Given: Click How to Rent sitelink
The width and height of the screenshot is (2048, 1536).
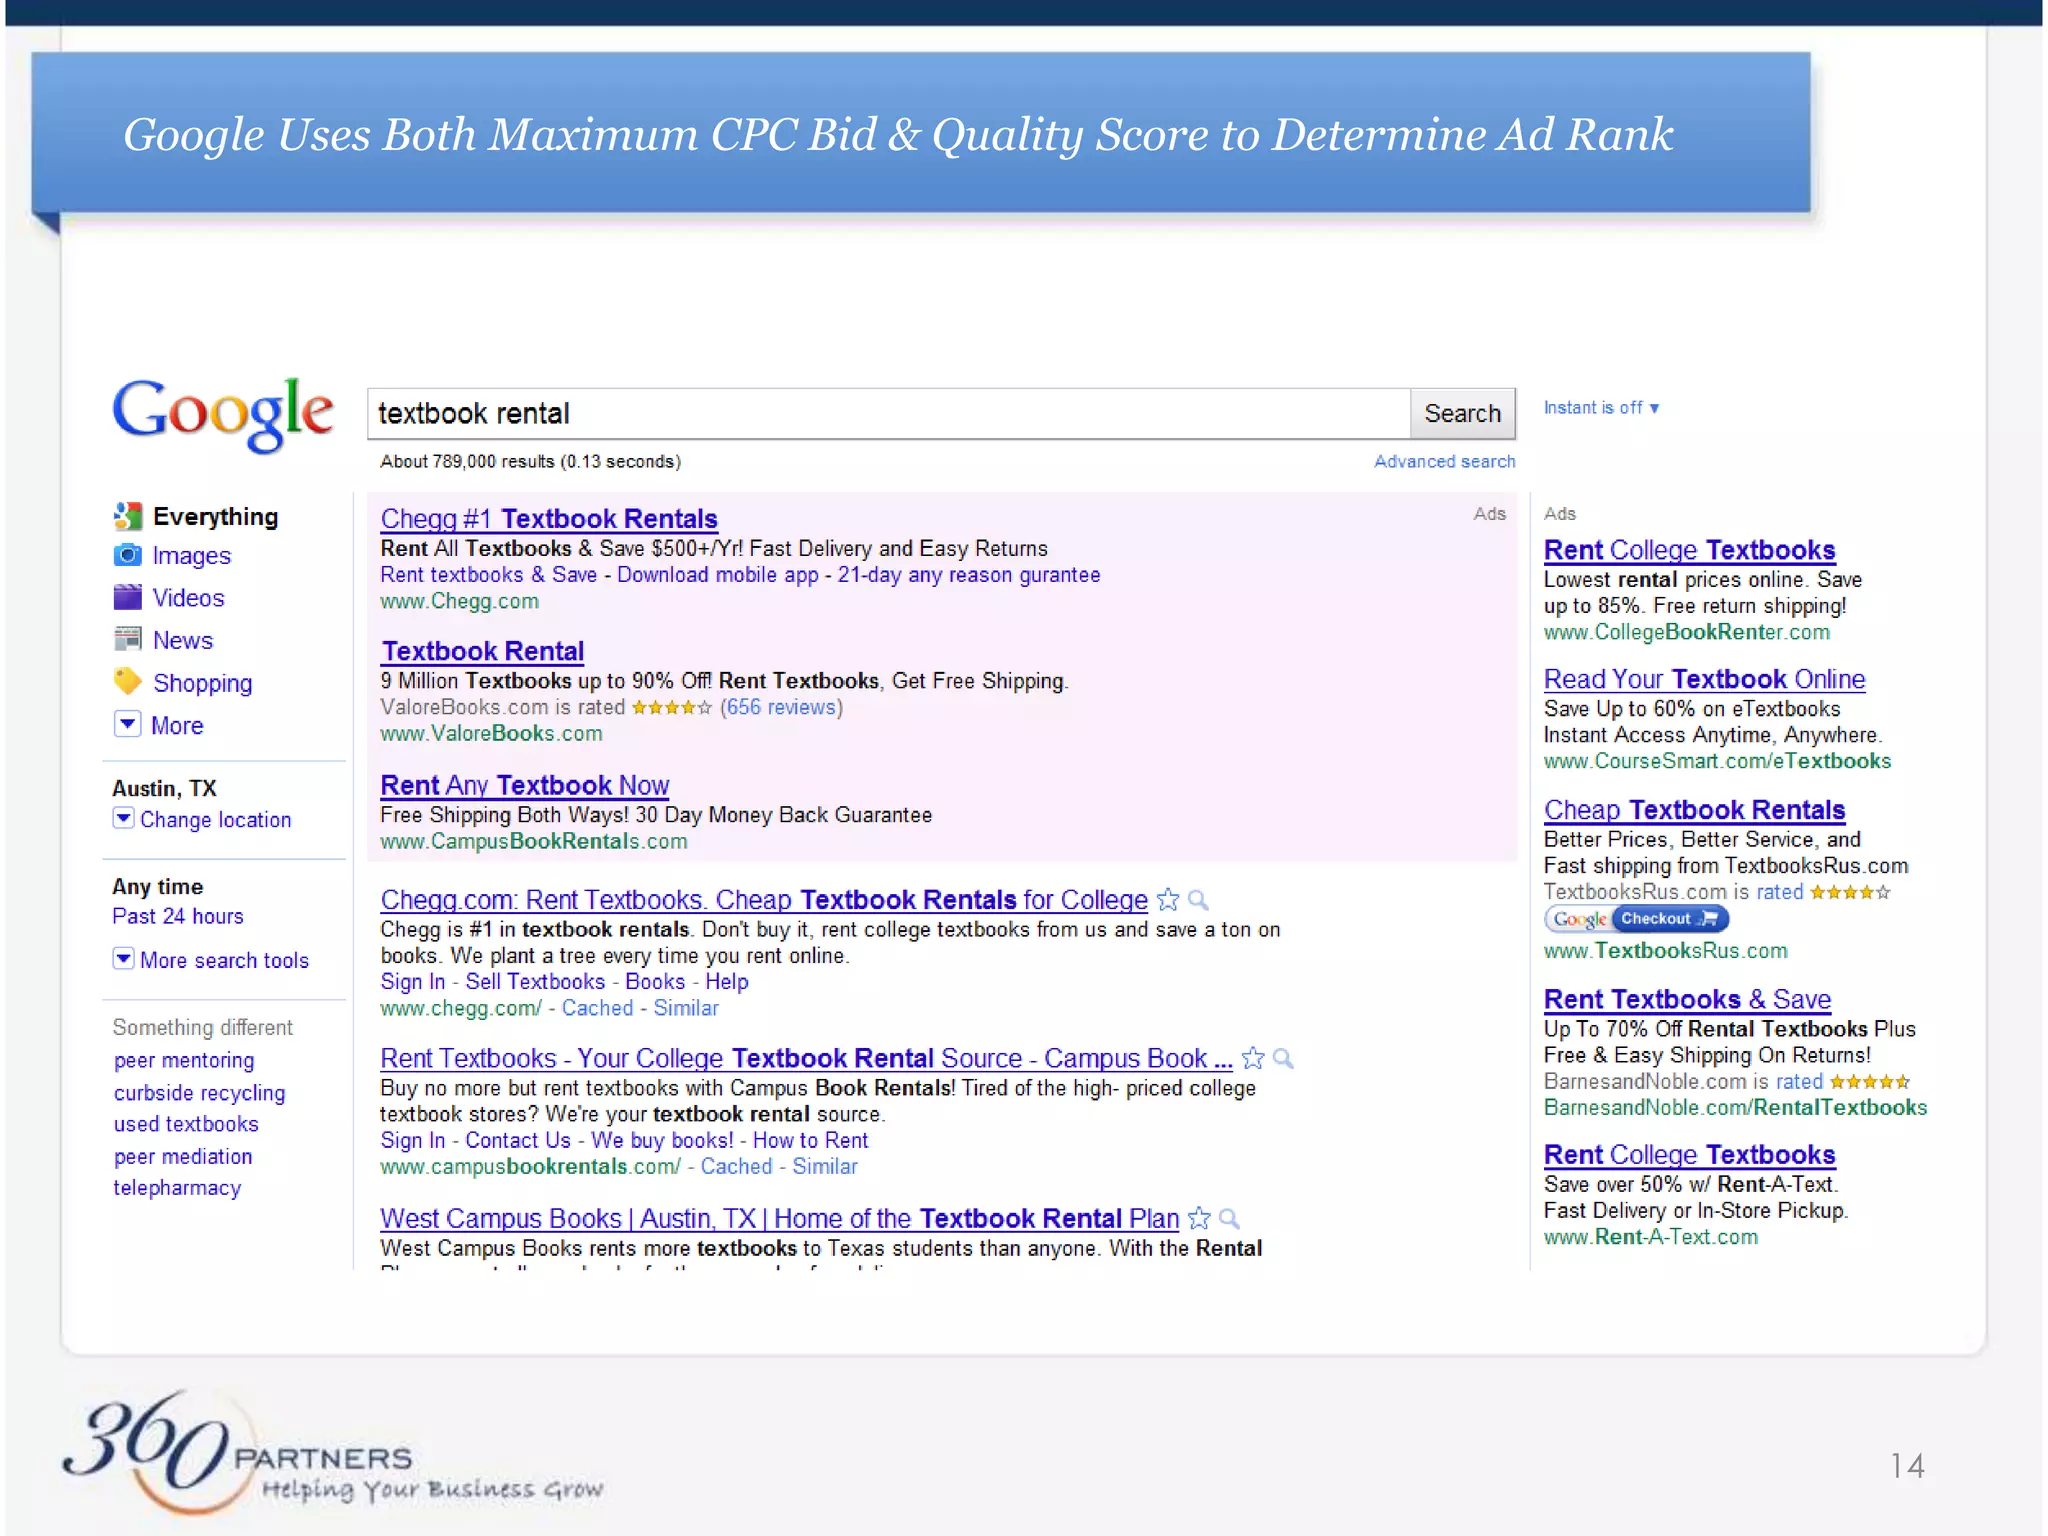Looking at the screenshot, I should click(x=810, y=1140).
